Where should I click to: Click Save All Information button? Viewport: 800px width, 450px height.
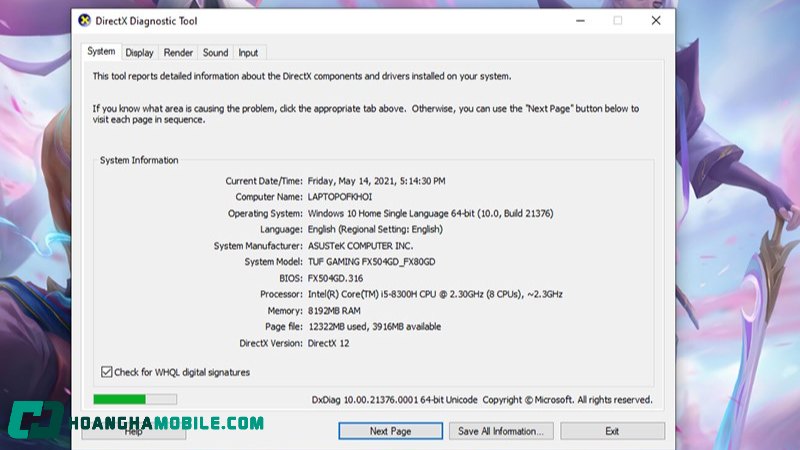point(501,431)
